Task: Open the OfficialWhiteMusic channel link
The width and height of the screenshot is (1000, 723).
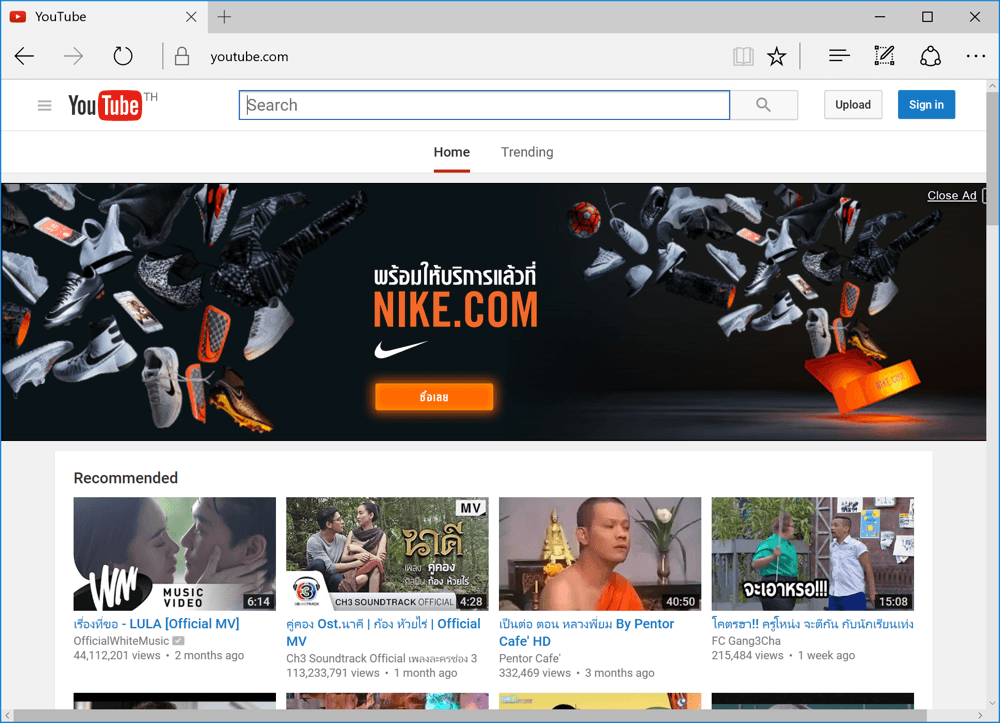Action: [x=121, y=641]
